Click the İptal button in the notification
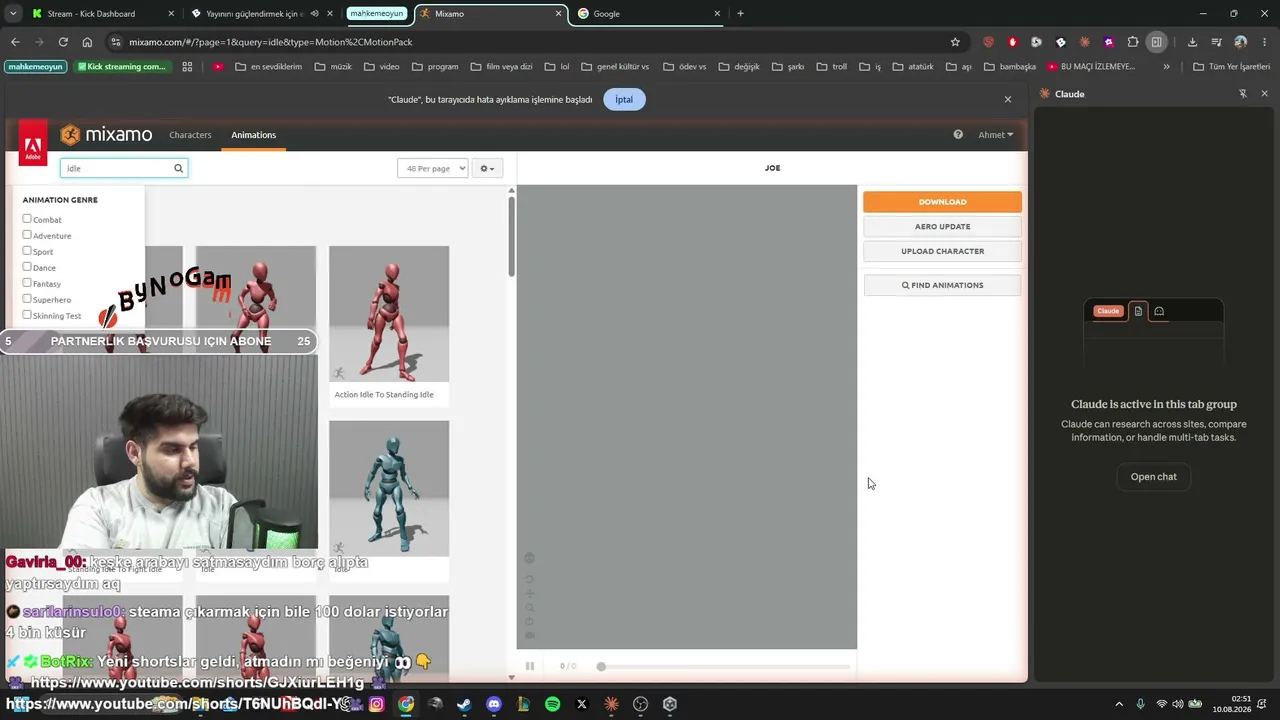 [x=624, y=99]
